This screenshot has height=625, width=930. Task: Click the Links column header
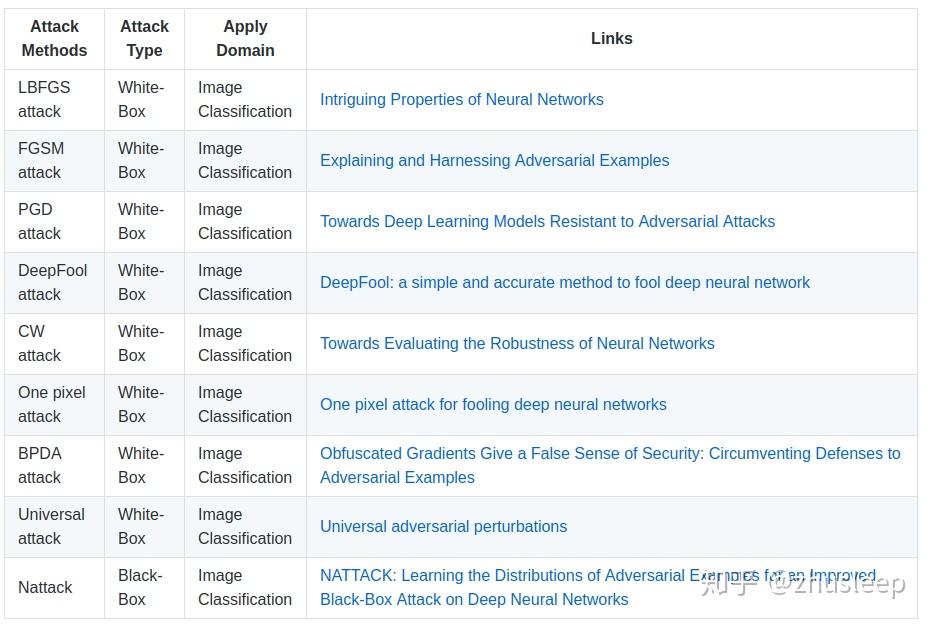[x=611, y=39]
